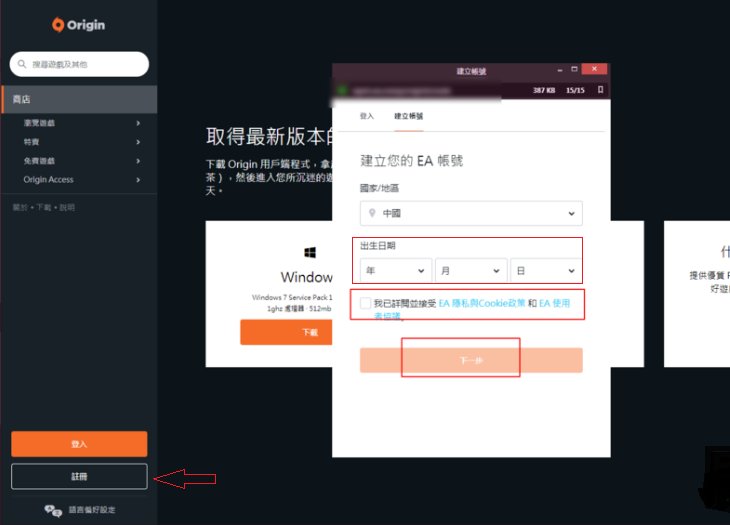Click the pin icon beside 15/15 in overlay bar
This screenshot has height=525, width=730.
601,89
